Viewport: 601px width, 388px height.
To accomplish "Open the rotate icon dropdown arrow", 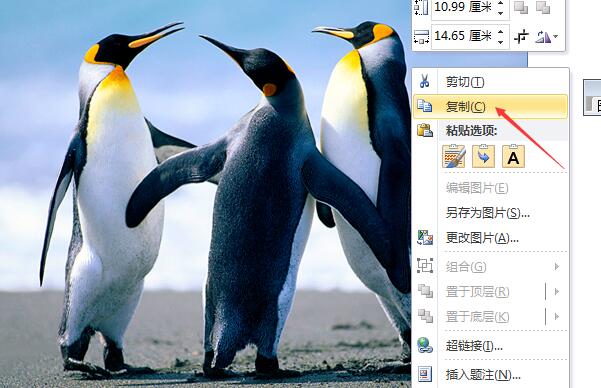I will click(x=556, y=37).
